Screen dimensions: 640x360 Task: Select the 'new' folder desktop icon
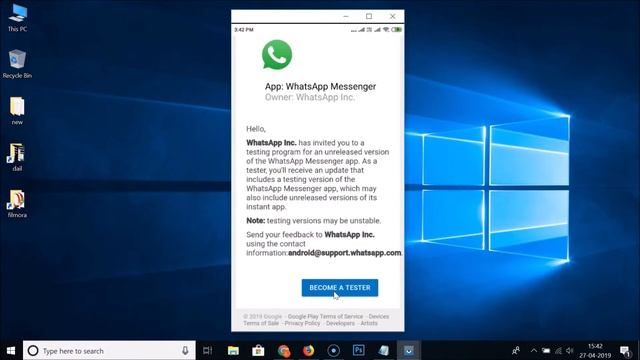pos(17,111)
